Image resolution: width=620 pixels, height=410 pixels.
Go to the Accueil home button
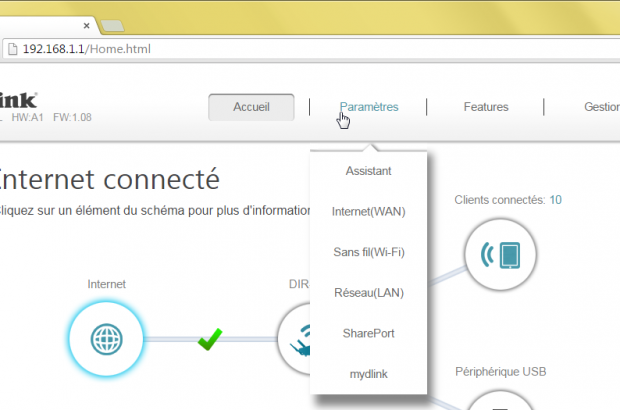(251, 107)
